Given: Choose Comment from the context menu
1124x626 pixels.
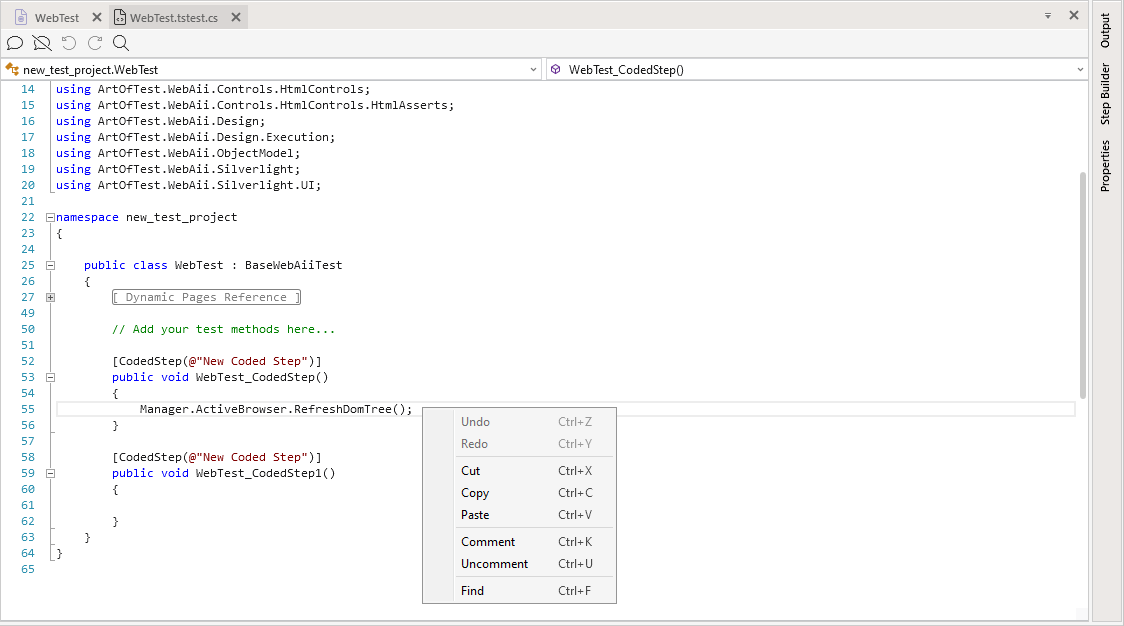Looking at the screenshot, I should [x=519, y=541].
